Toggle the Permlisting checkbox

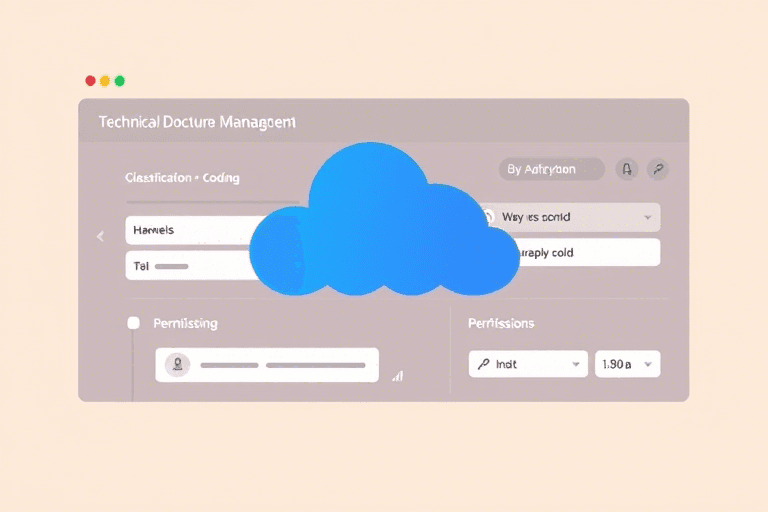coord(133,323)
